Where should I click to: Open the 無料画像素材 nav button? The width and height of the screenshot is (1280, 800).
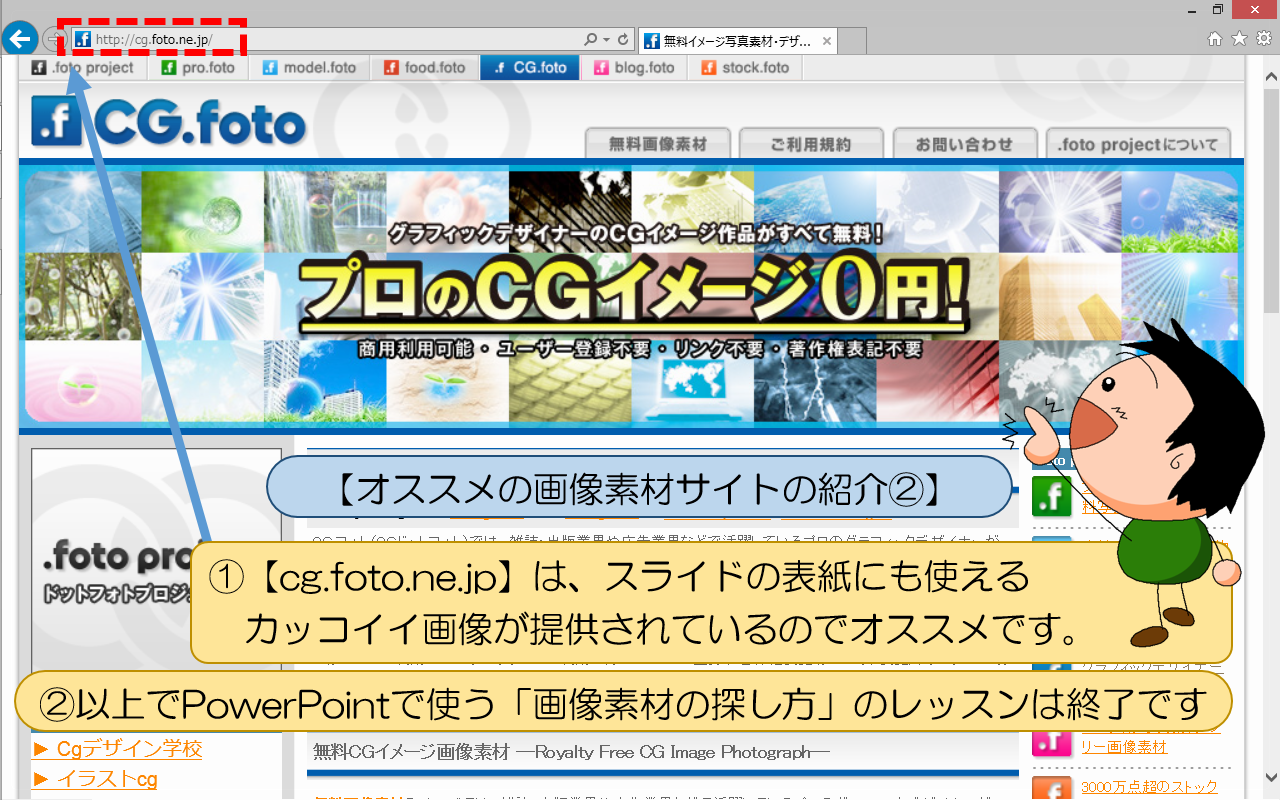(658, 144)
